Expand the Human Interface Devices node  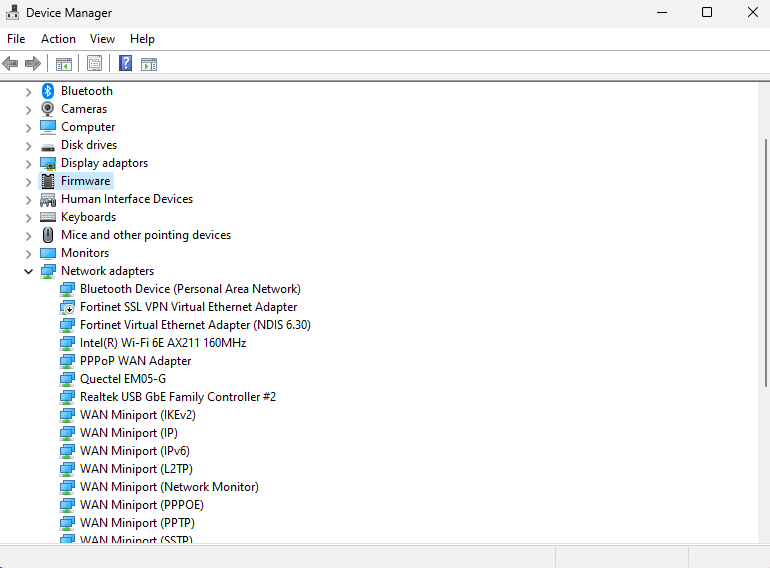(28, 200)
